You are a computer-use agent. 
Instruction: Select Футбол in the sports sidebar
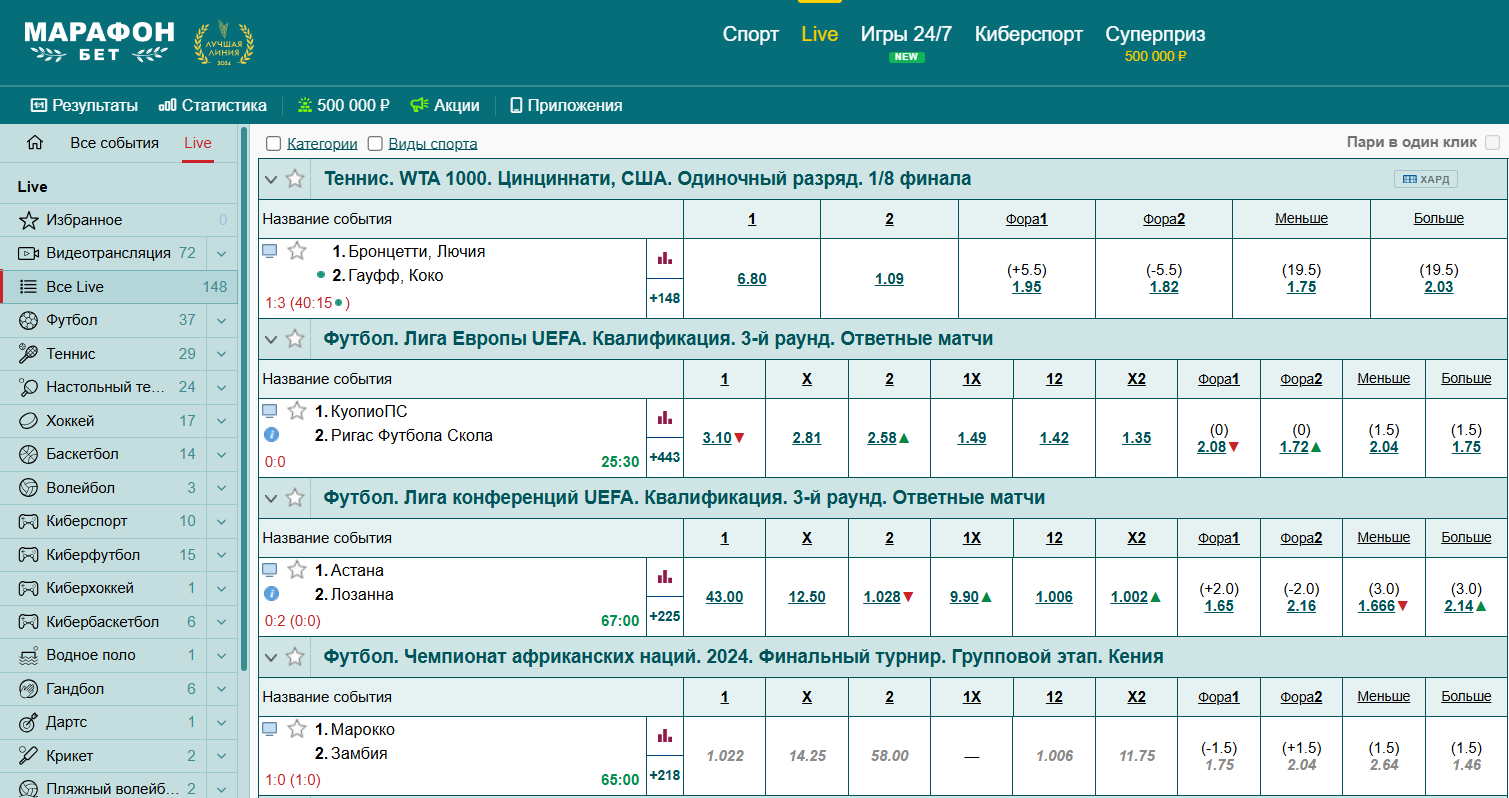tap(103, 320)
